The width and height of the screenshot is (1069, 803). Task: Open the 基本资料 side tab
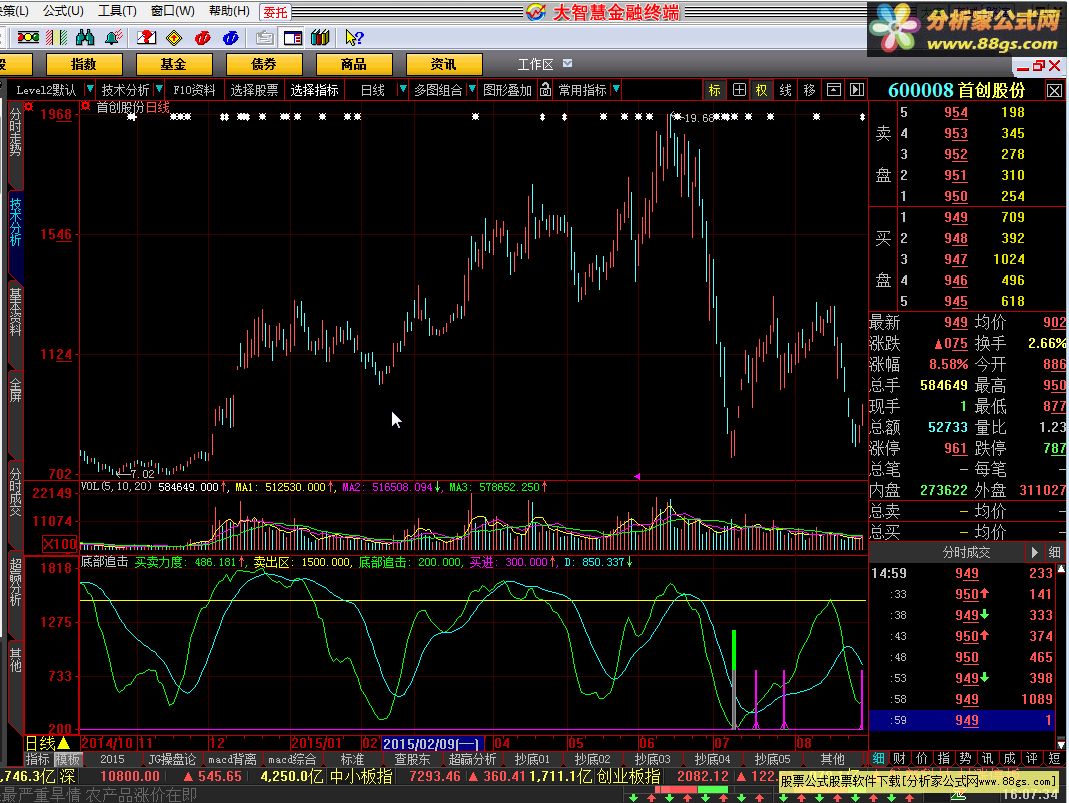click(15, 312)
